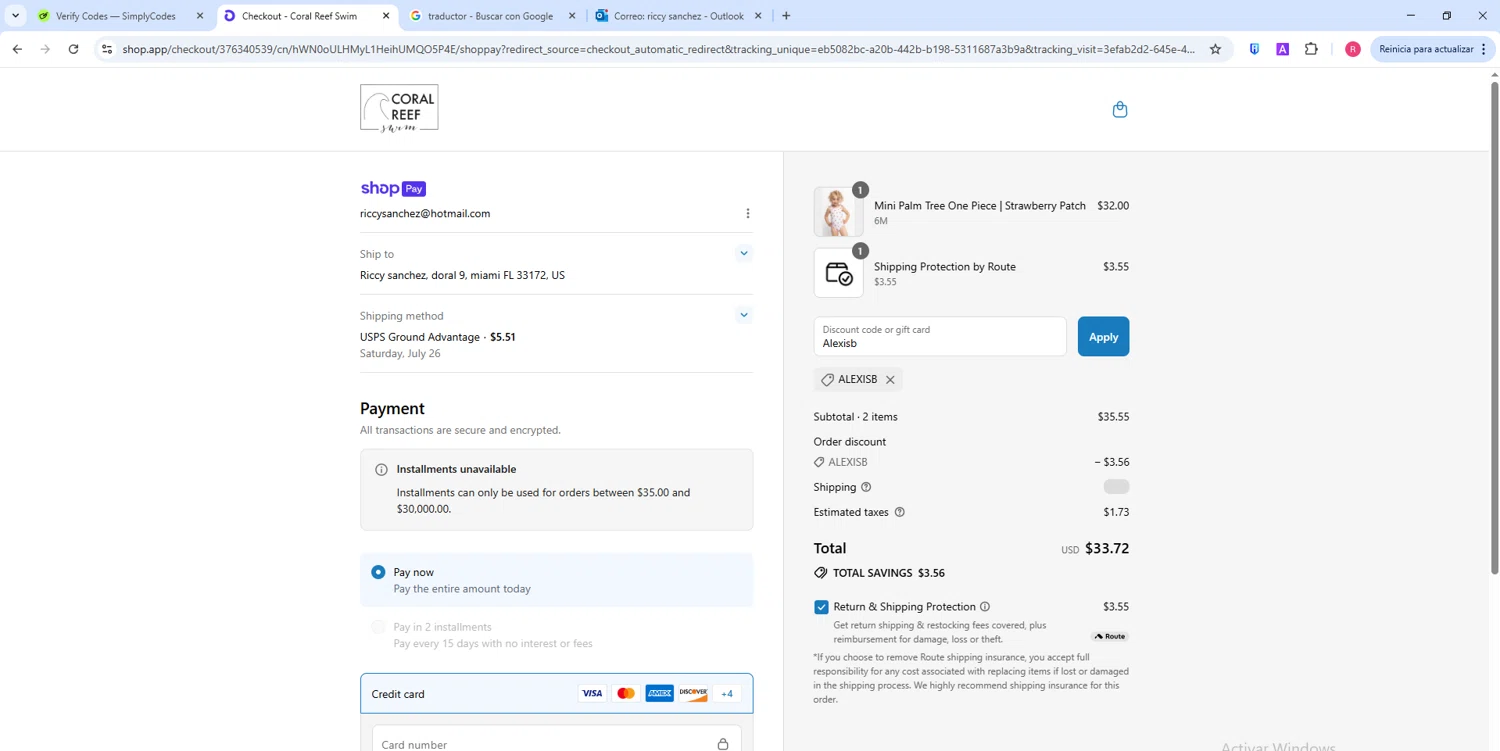Open the Chrome three-dot menu
Image resolution: width=1500 pixels, height=751 pixels.
[x=1483, y=49]
